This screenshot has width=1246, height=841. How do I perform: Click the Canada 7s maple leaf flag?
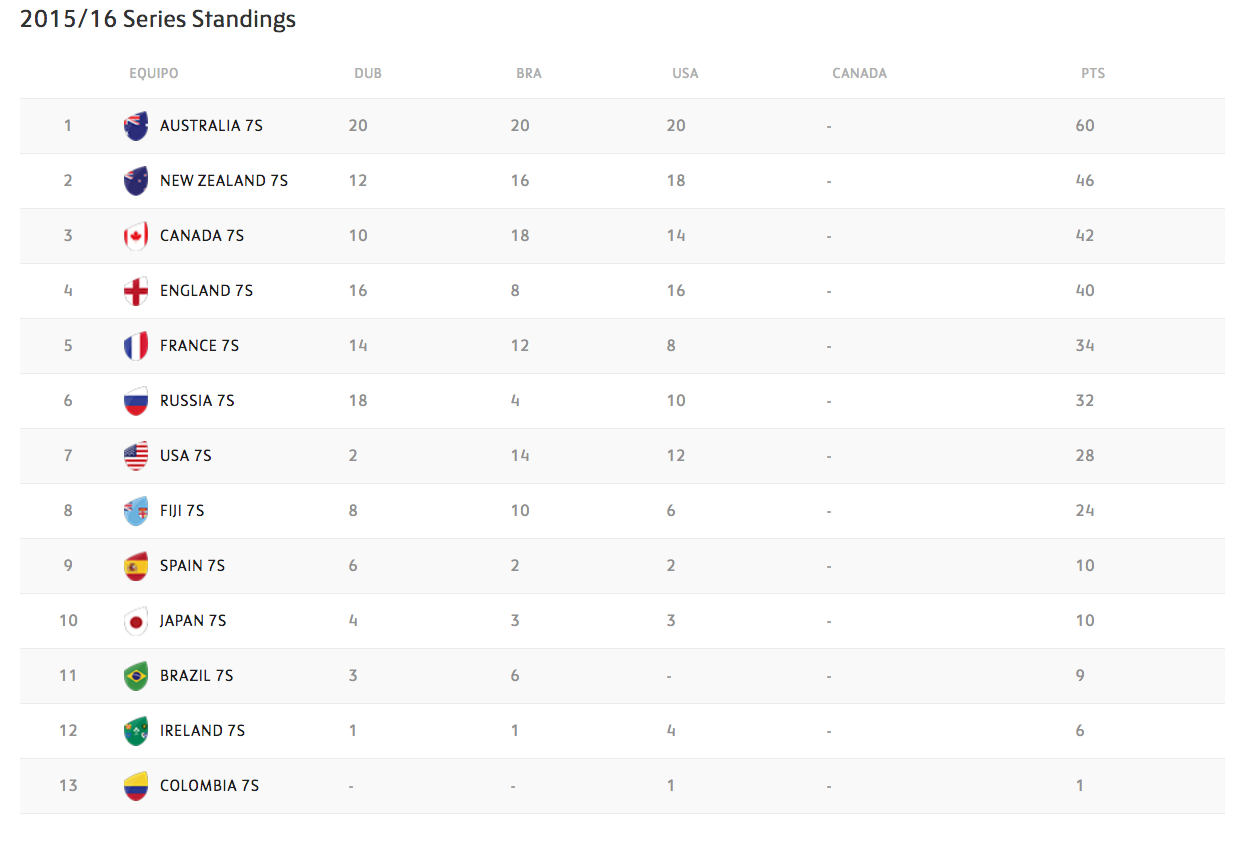pyautogui.click(x=136, y=236)
